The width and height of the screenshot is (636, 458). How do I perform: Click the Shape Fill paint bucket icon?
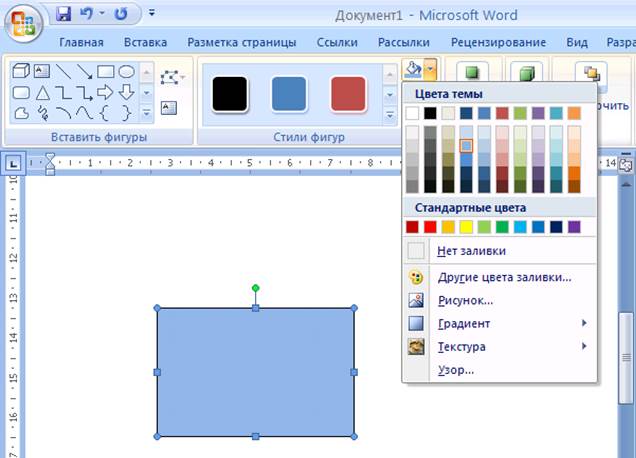pyautogui.click(x=412, y=70)
